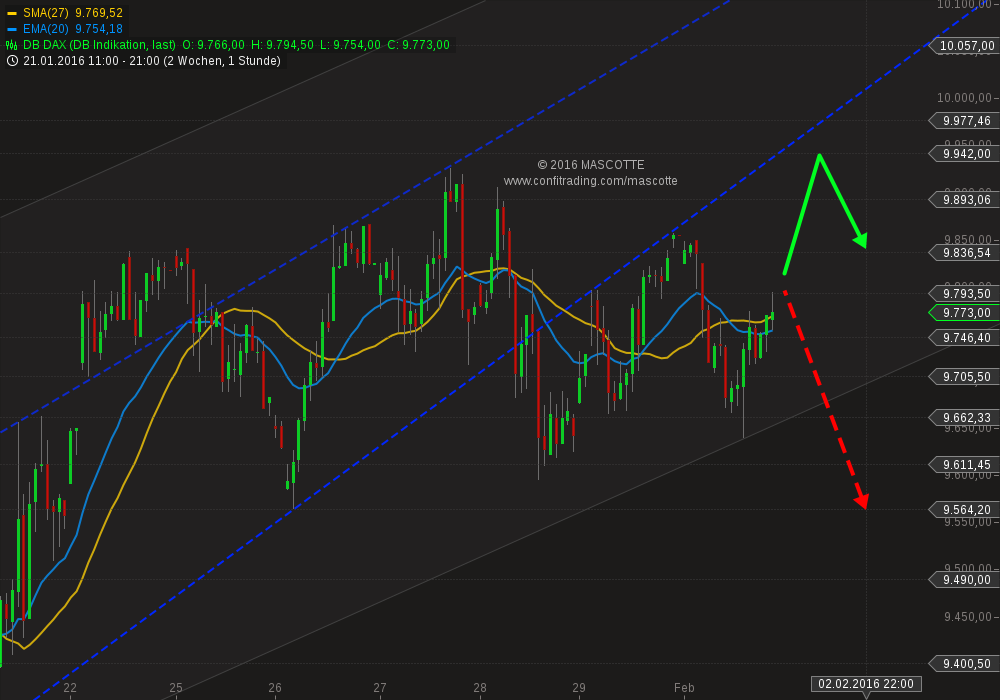
Task: Select date 25 on the time axis
Action: point(176,688)
